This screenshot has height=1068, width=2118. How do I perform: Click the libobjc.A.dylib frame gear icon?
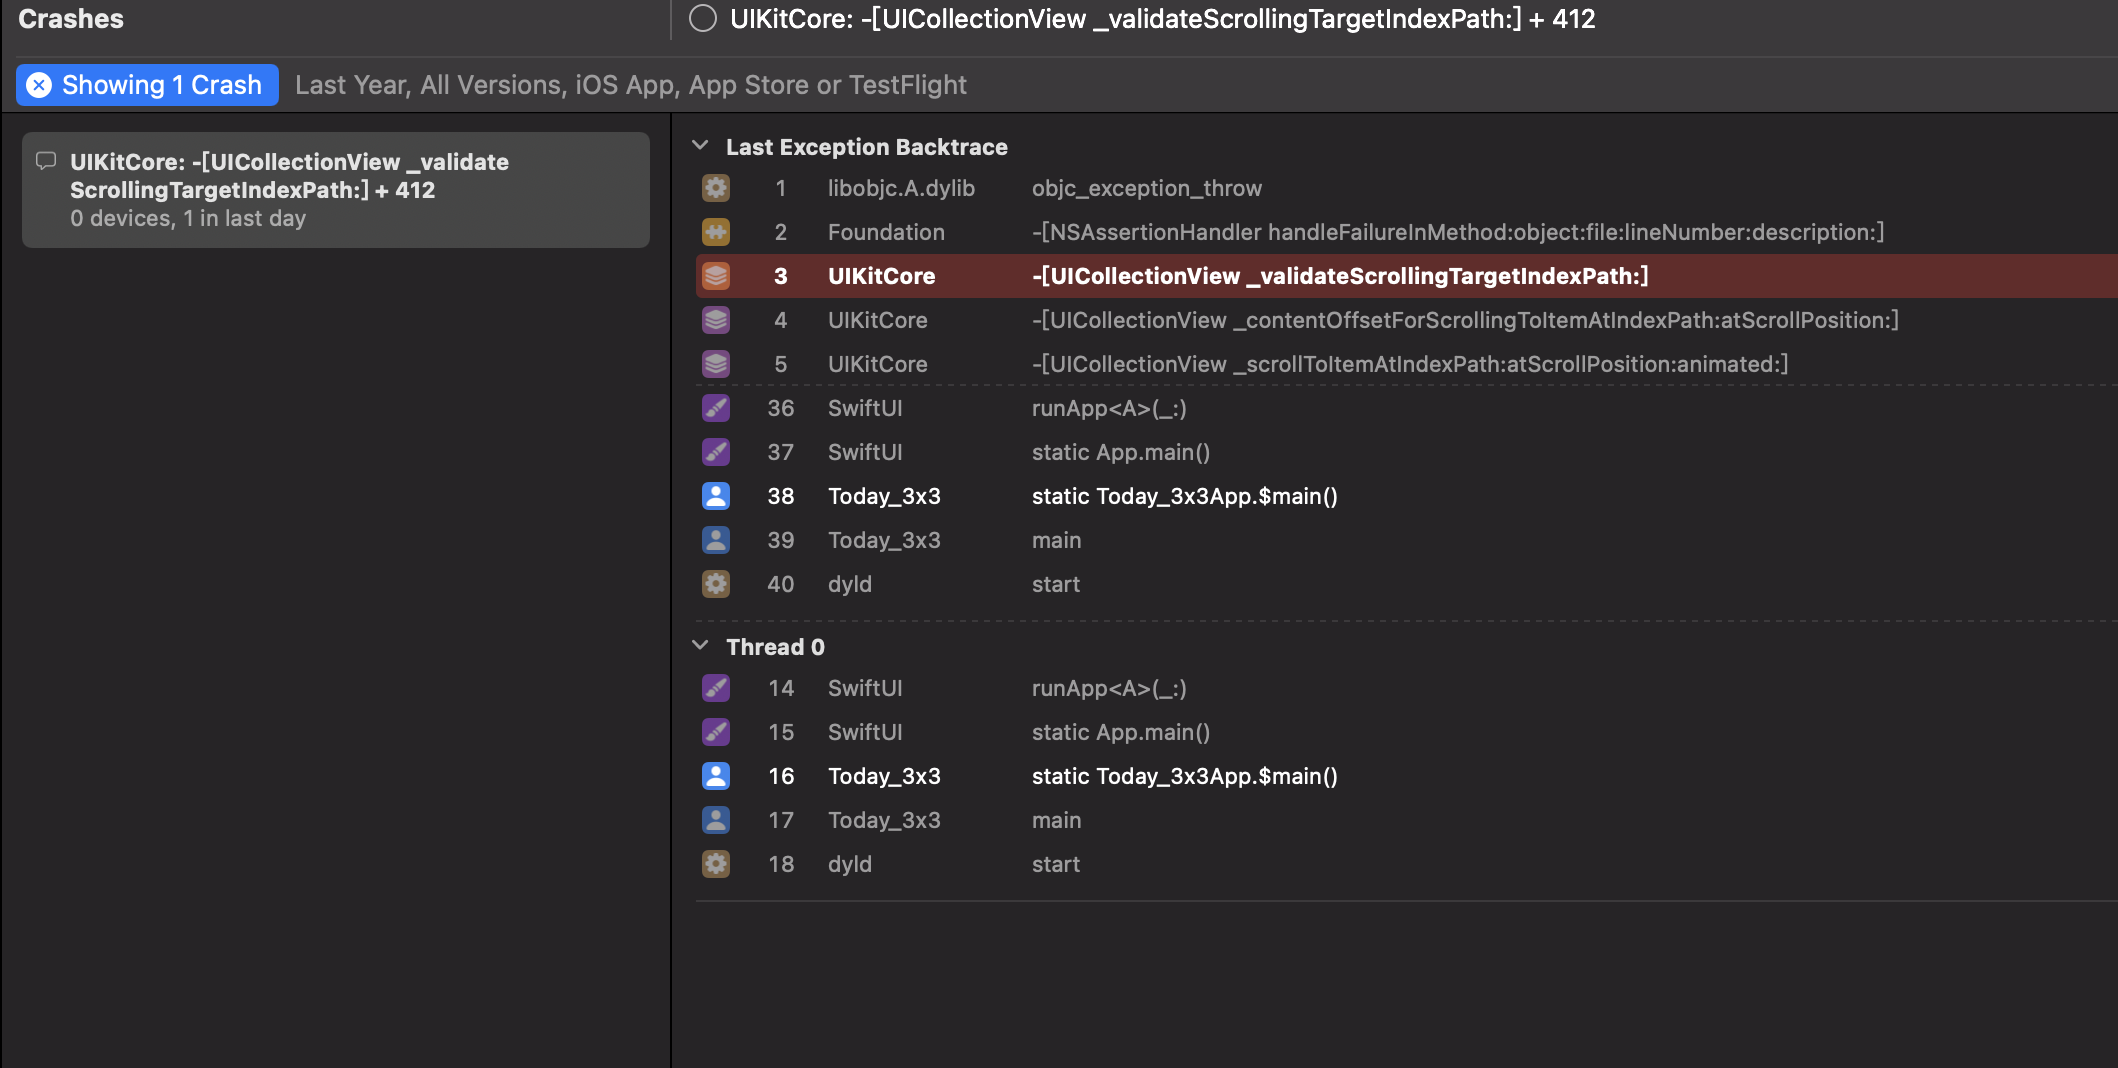[716, 188]
